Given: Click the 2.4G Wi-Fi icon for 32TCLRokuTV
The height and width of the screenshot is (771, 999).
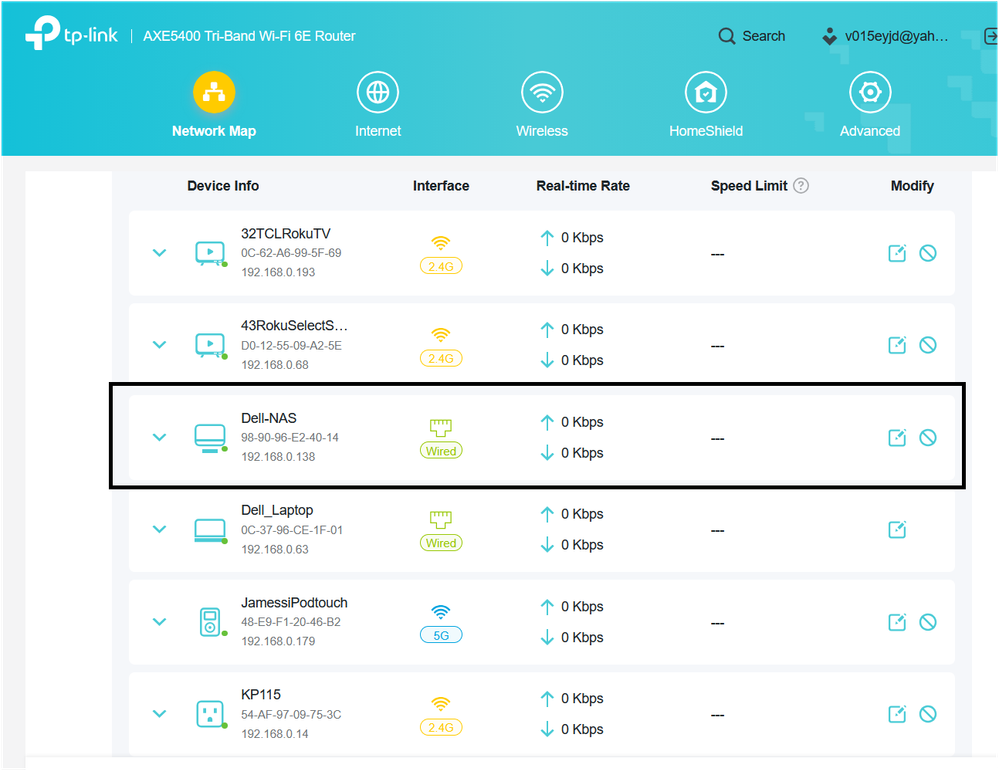Looking at the screenshot, I should (x=441, y=243).
